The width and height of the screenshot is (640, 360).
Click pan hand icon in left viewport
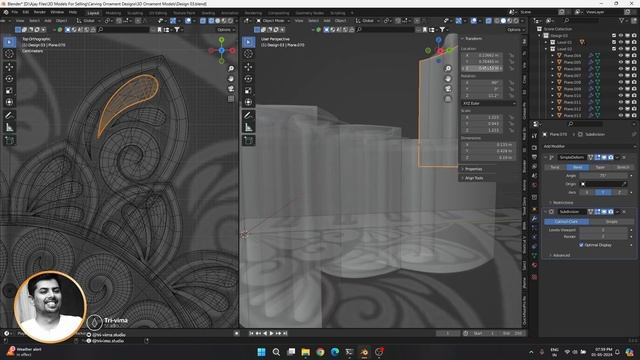point(231,78)
